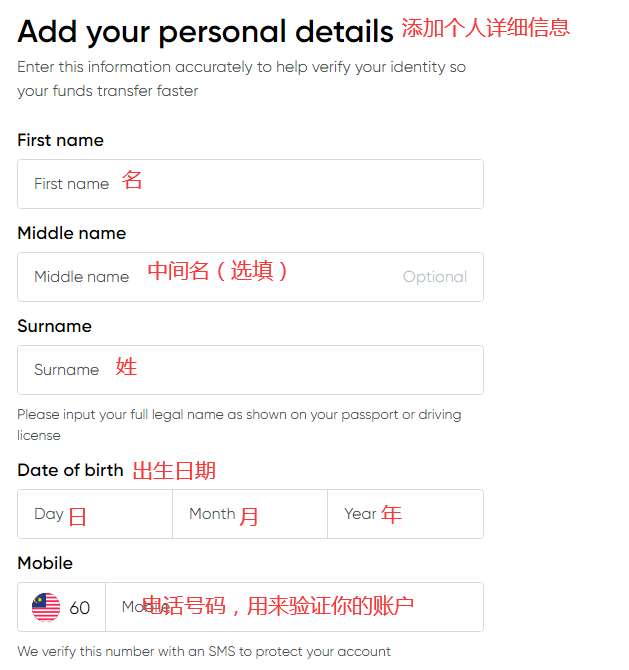The height and width of the screenshot is (670, 629).
Task: Click the bold 'First name' label above field
Action: pos(60,140)
